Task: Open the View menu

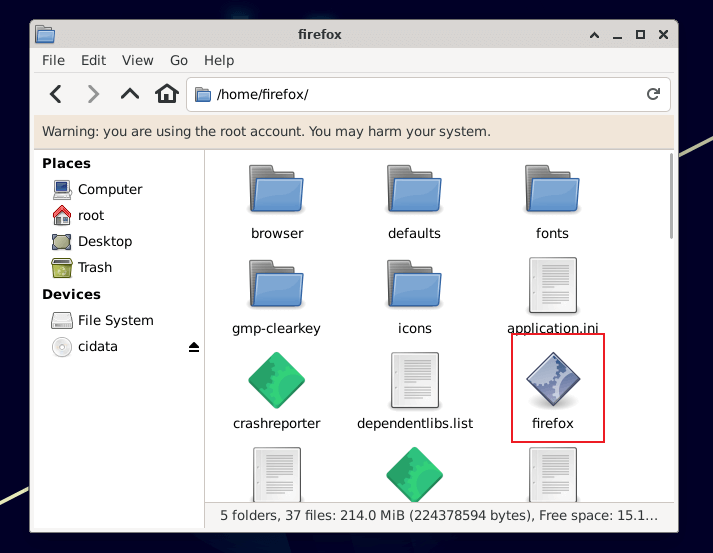Action: (x=137, y=60)
